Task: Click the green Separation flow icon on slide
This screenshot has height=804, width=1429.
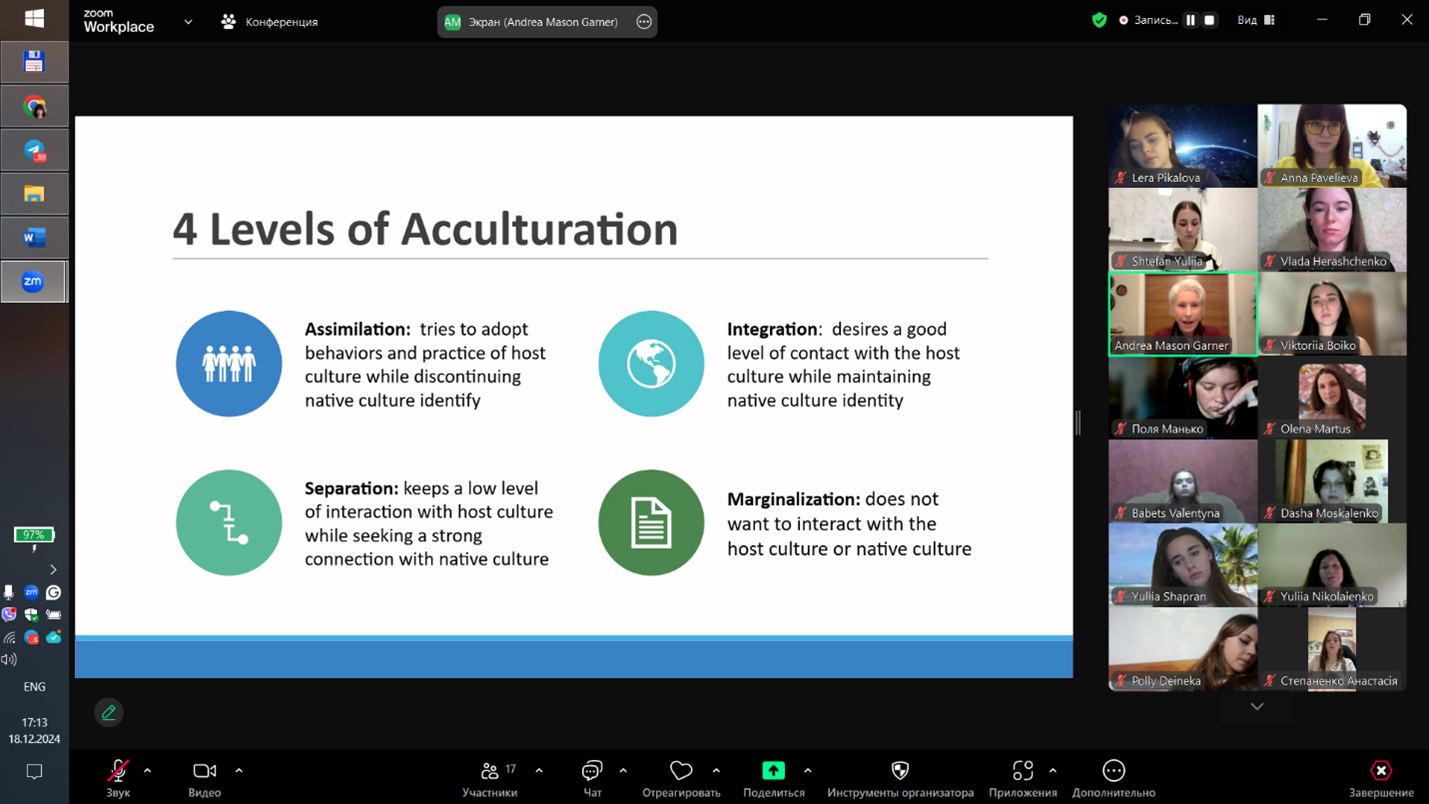Action: click(229, 523)
